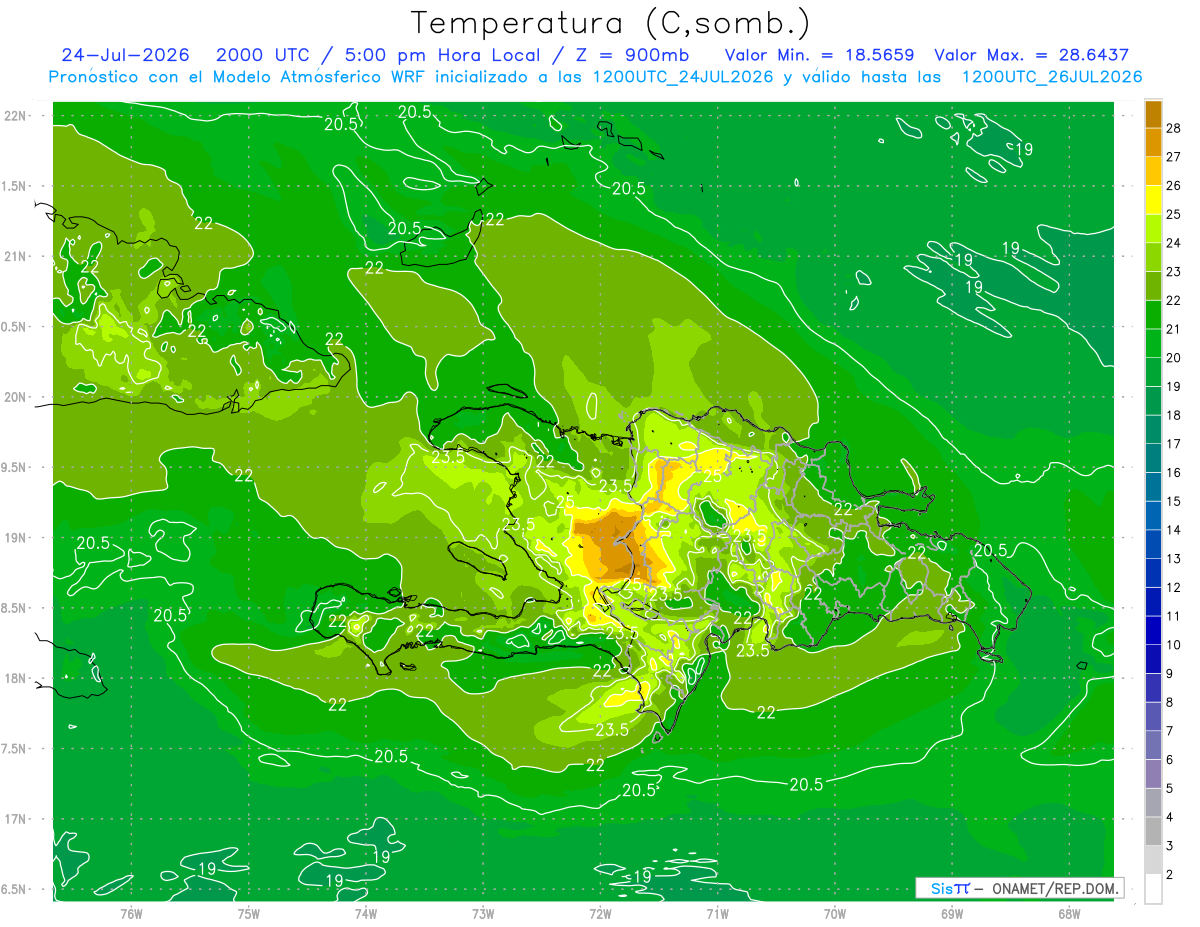Click legend value 24 on color scale

point(1173,243)
